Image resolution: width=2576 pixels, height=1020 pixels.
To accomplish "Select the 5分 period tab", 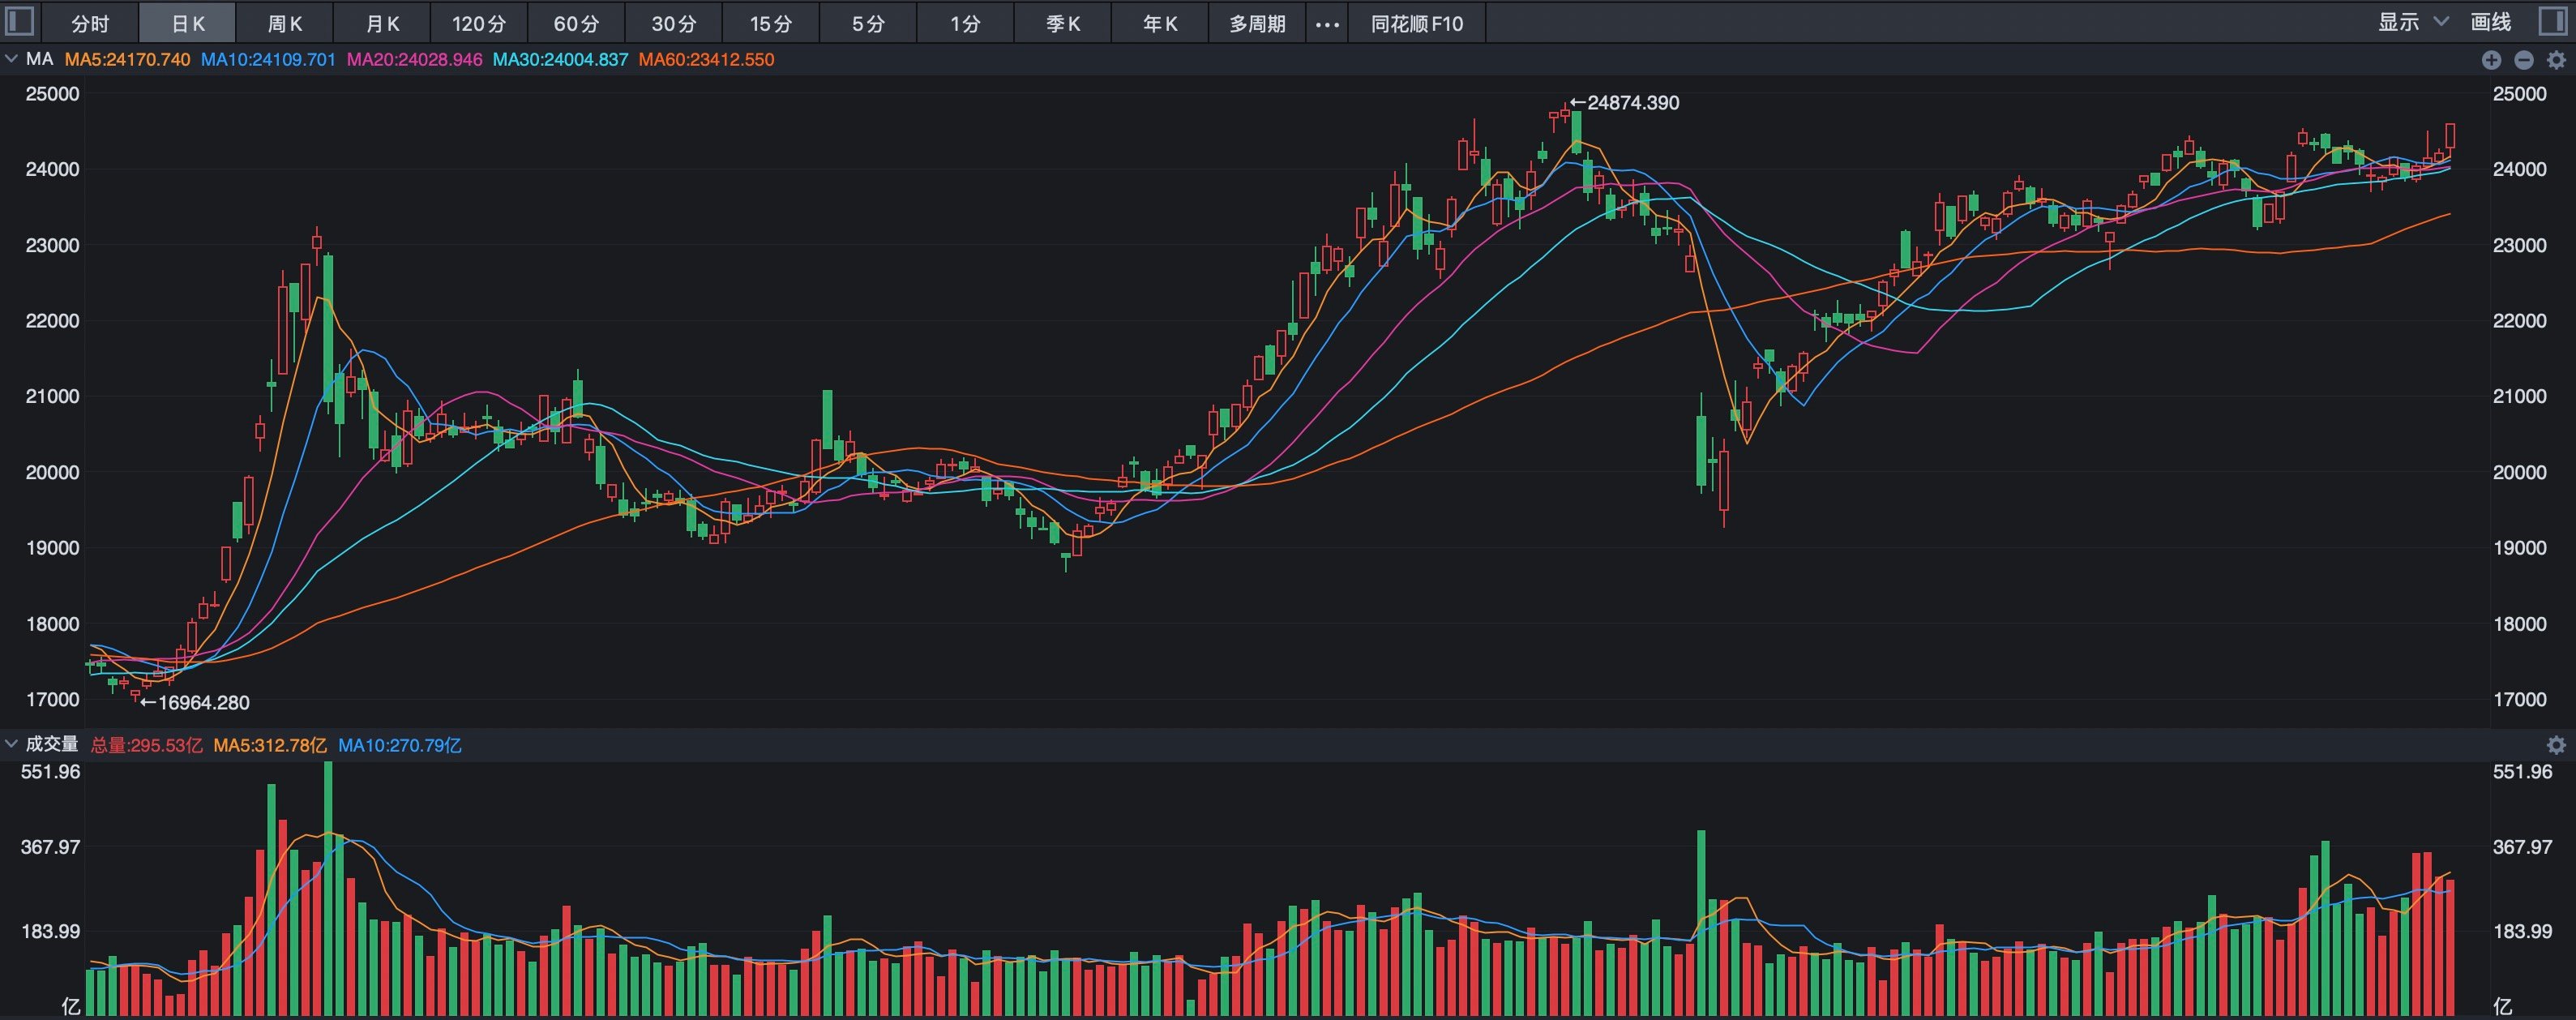I will [x=867, y=23].
